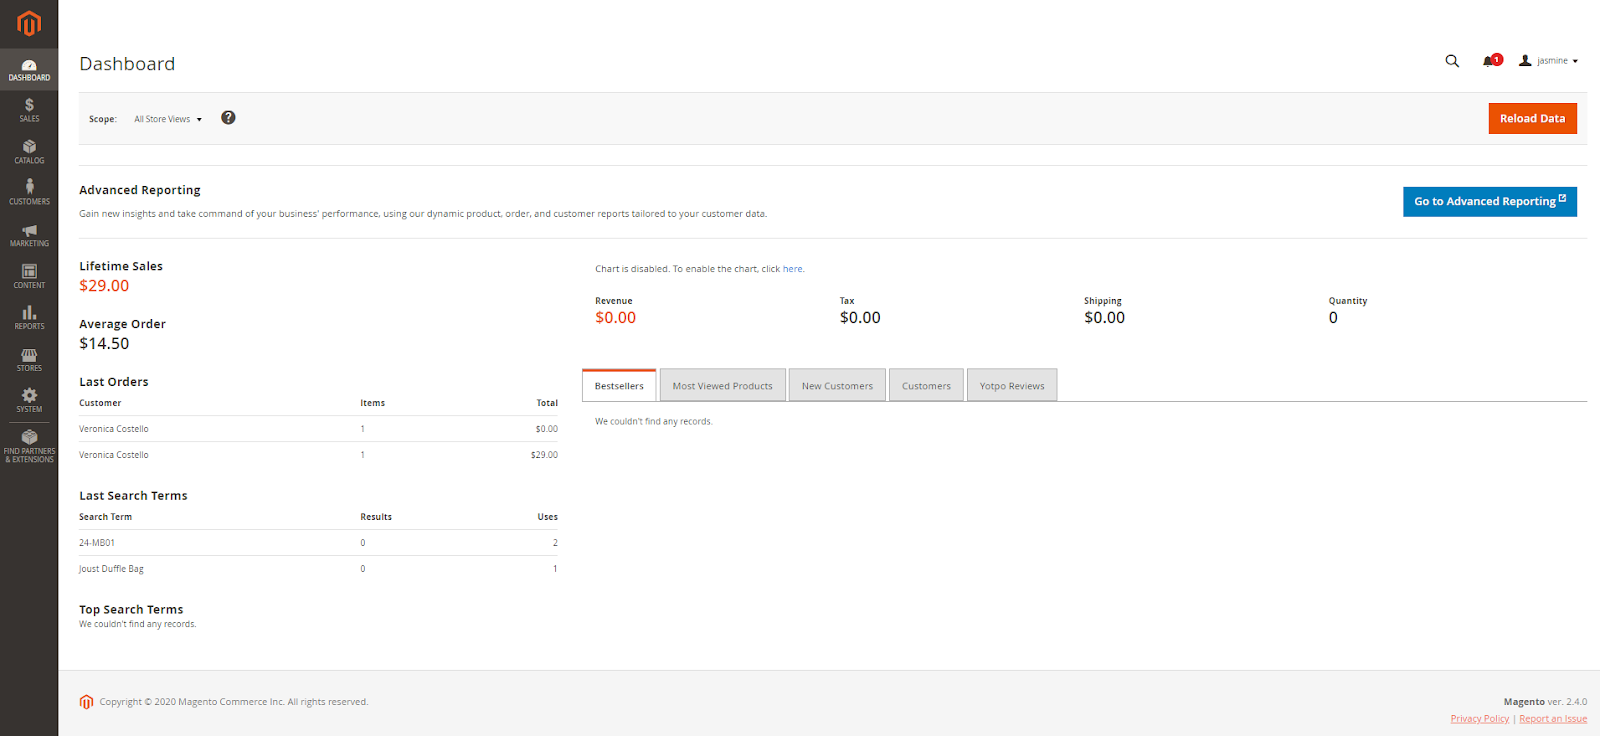Click the scope help question mark
The height and width of the screenshot is (736, 1600).
[228, 118]
